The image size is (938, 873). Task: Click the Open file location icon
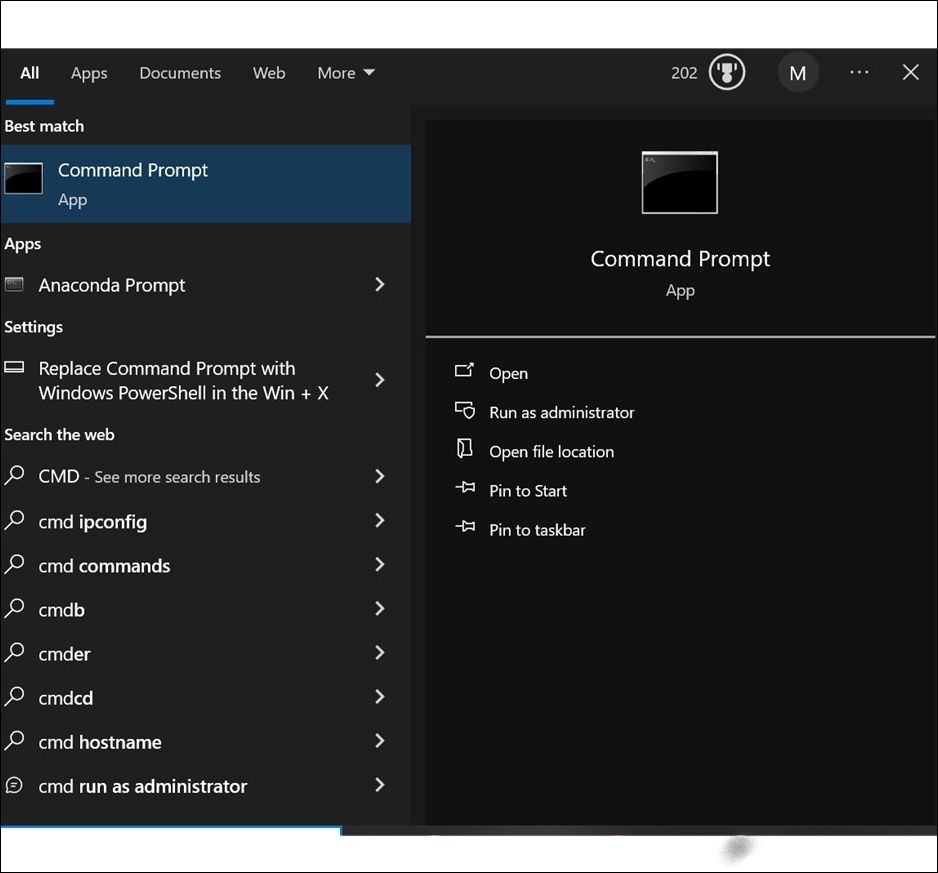pyautogui.click(x=465, y=450)
